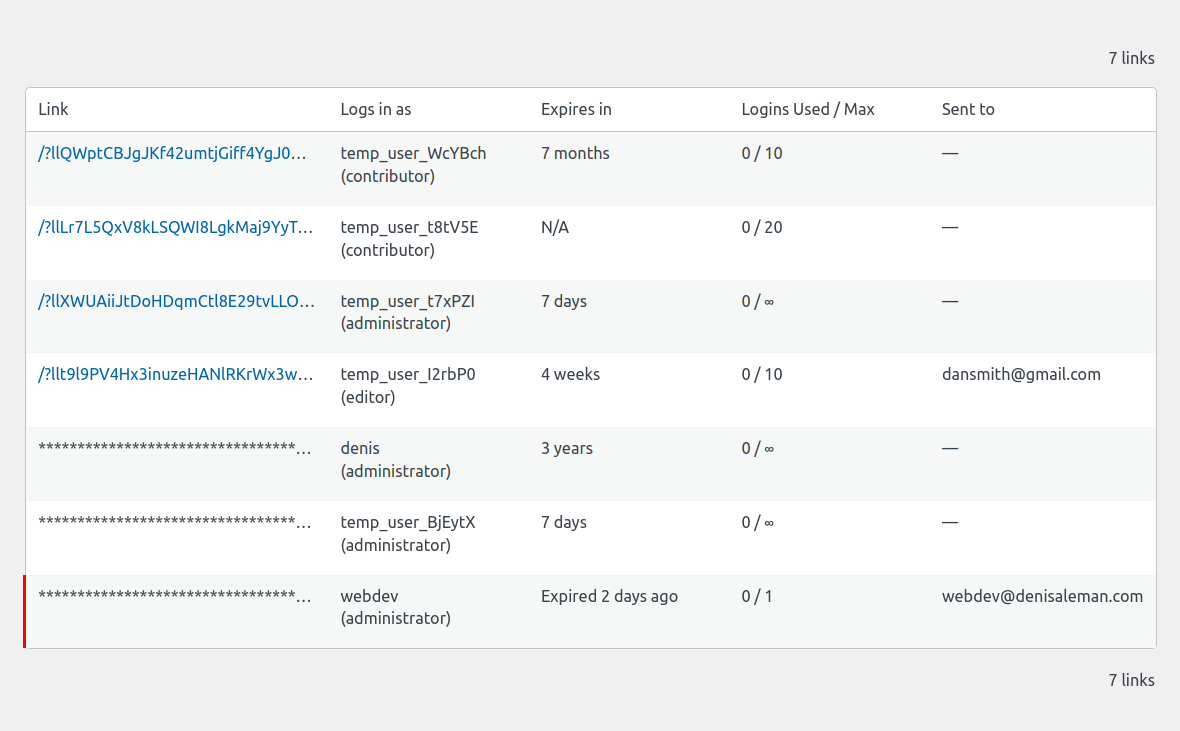Click the top '7 links' count

tap(1131, 58)
